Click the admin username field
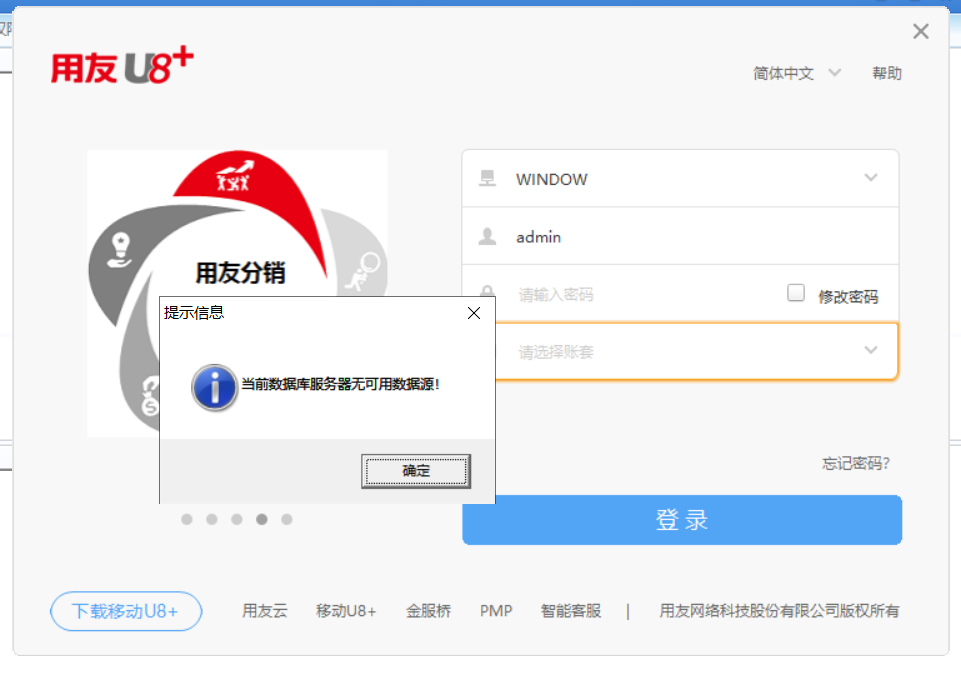The image size is (961, 675). (x=680, y=236)
